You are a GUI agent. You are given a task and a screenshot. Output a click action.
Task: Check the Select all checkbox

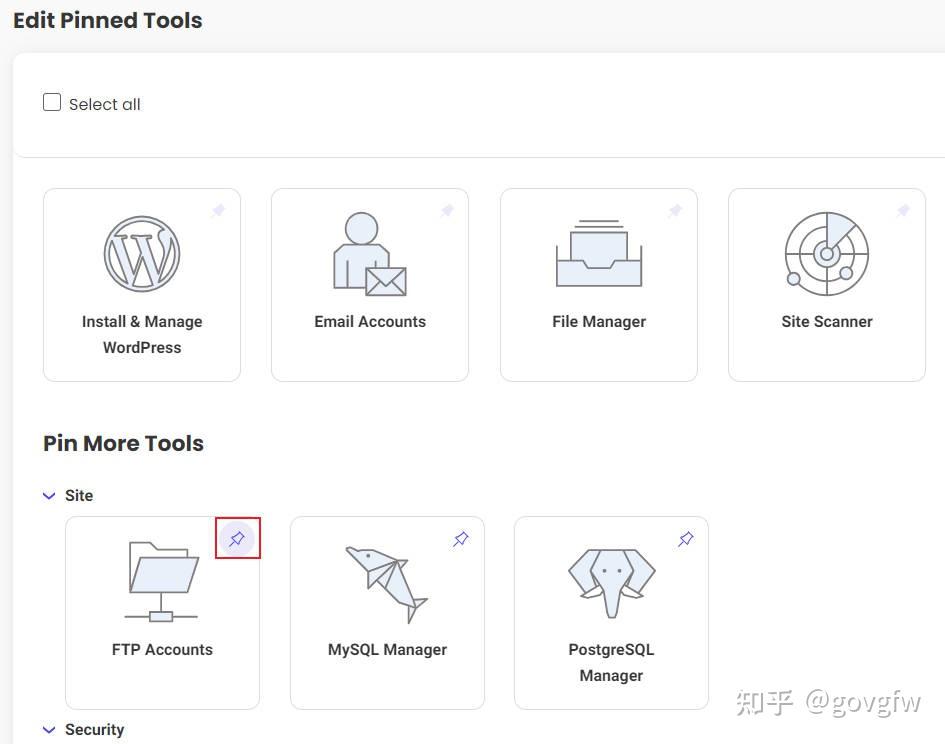coord(52,102)
